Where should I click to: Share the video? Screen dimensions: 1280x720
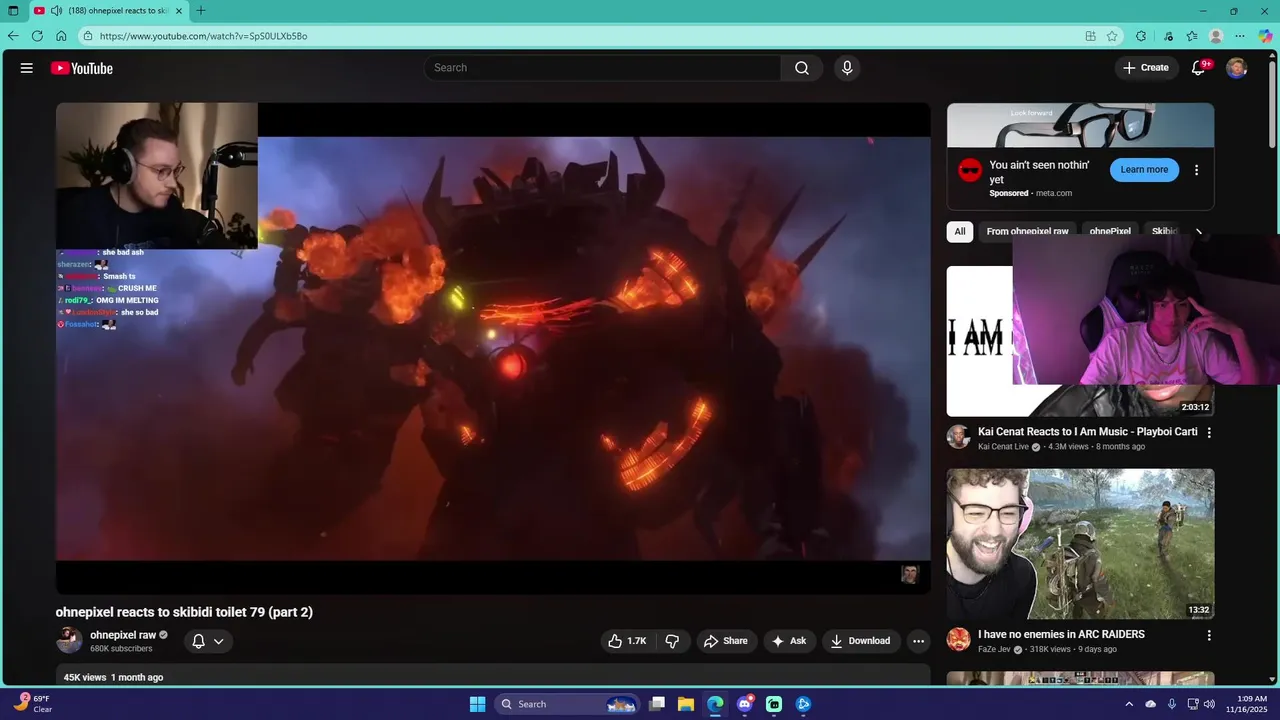point(725,641)
